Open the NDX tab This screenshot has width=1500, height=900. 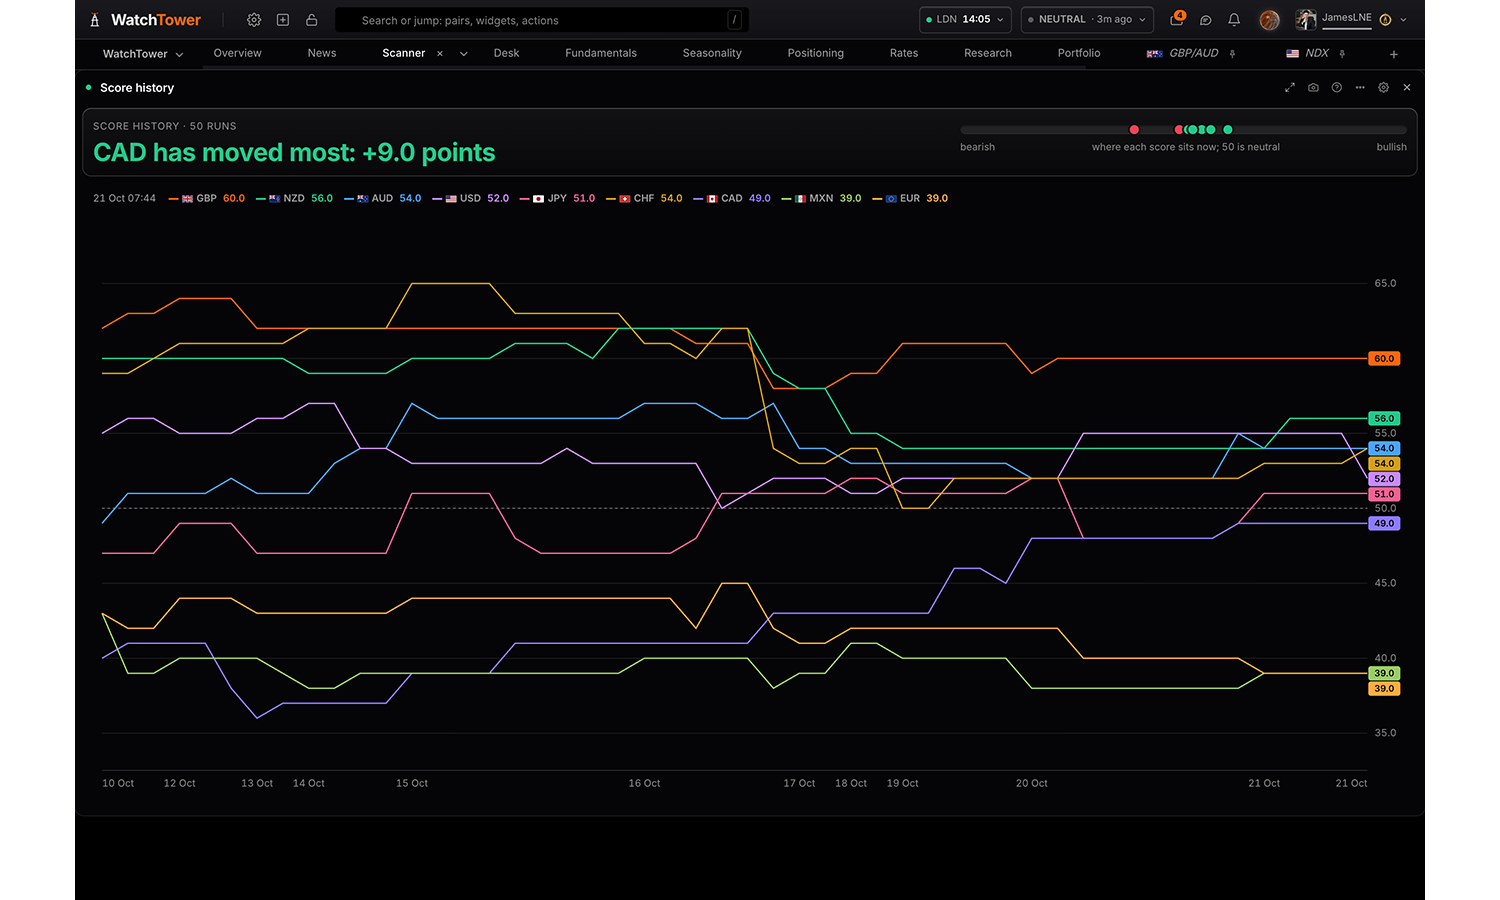1308,54
